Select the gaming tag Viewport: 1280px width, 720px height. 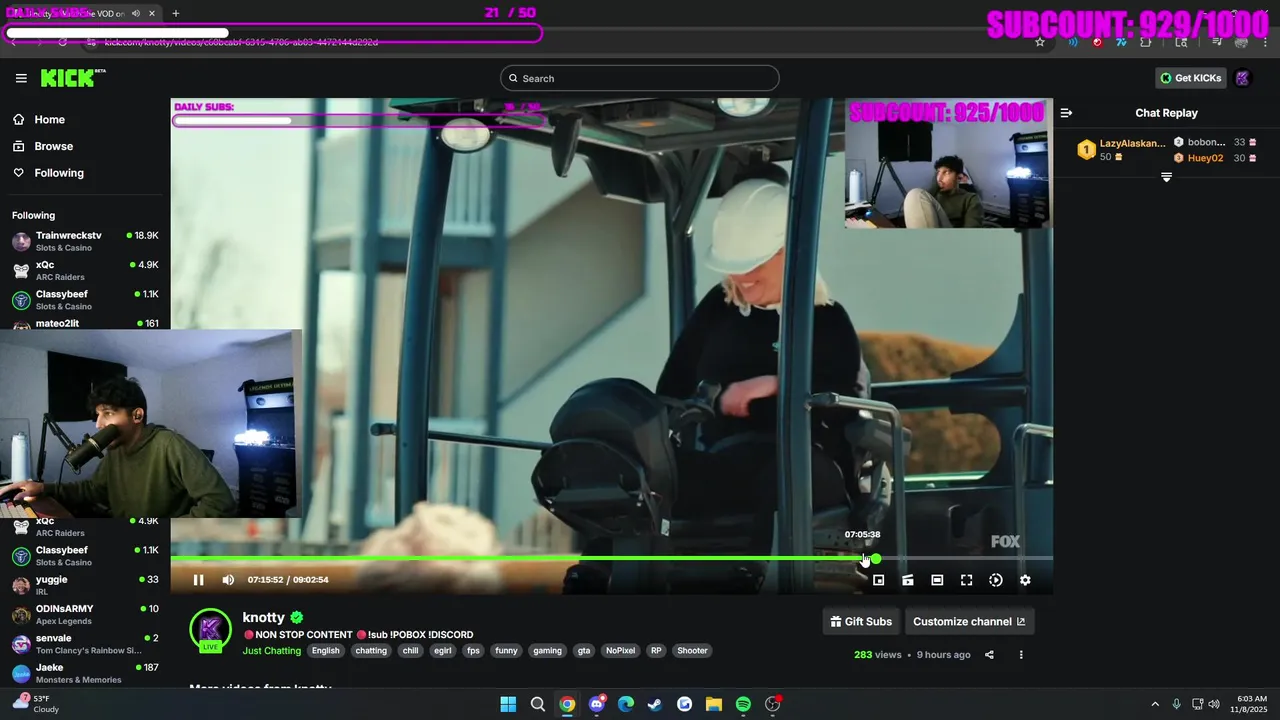click(x=548, y=651)
